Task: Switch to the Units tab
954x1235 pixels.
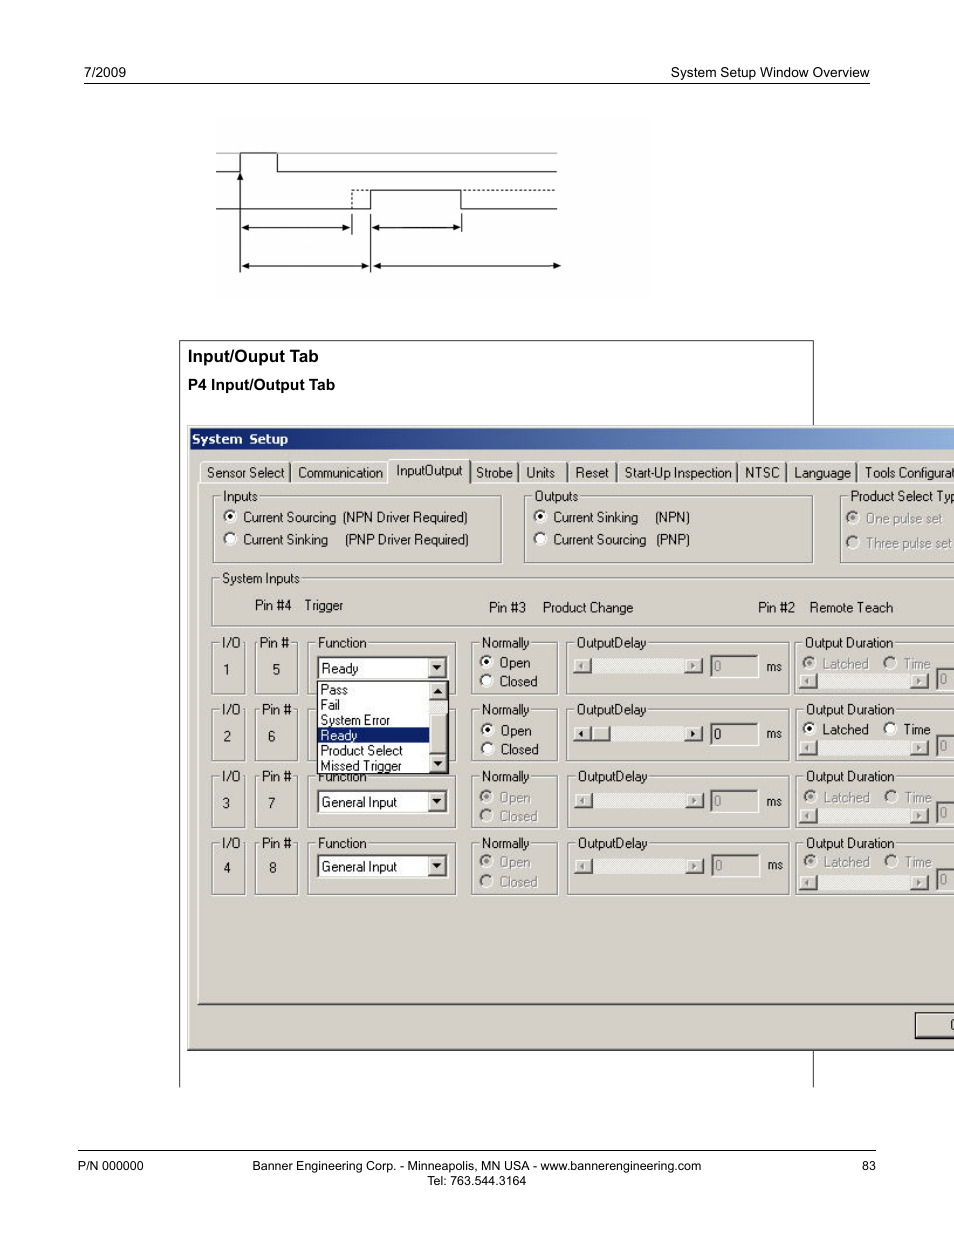Action: coord(540,473)
